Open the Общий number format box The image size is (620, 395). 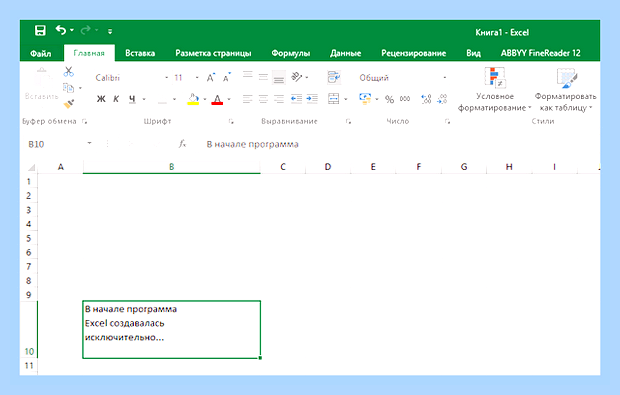pyautogui.click(x=403, y=78)
